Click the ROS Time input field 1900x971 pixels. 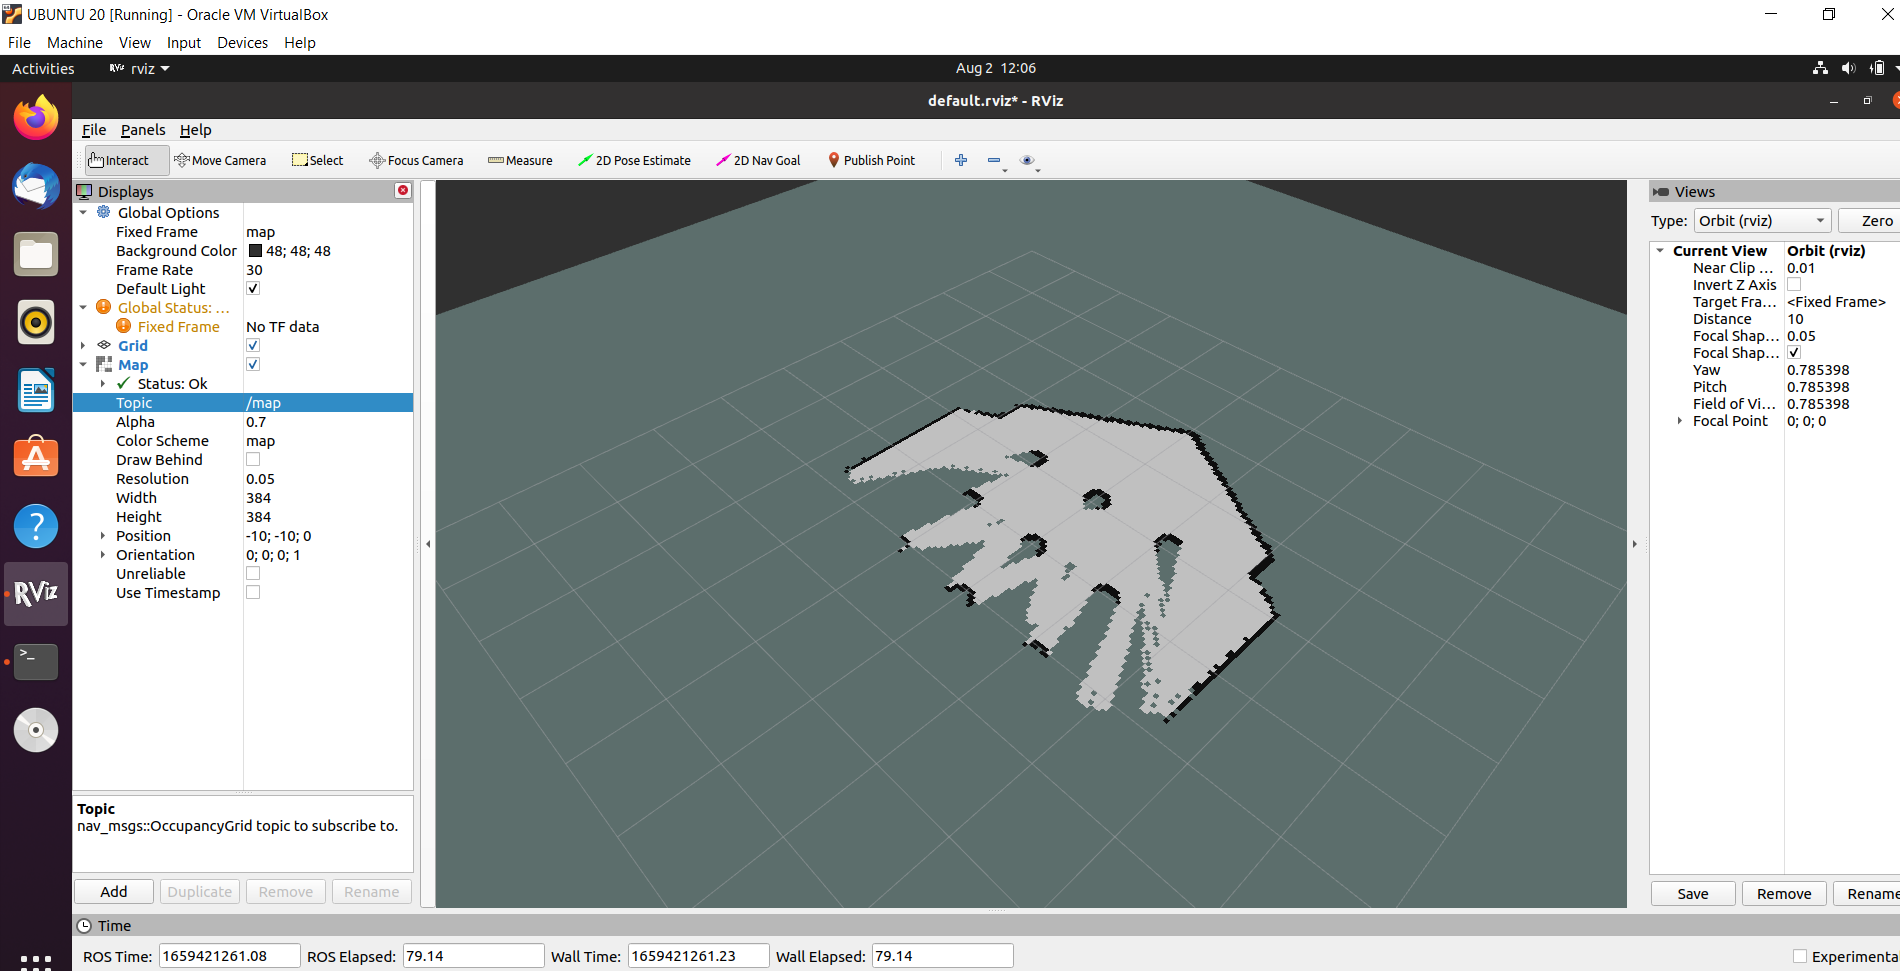pos(229,956)
